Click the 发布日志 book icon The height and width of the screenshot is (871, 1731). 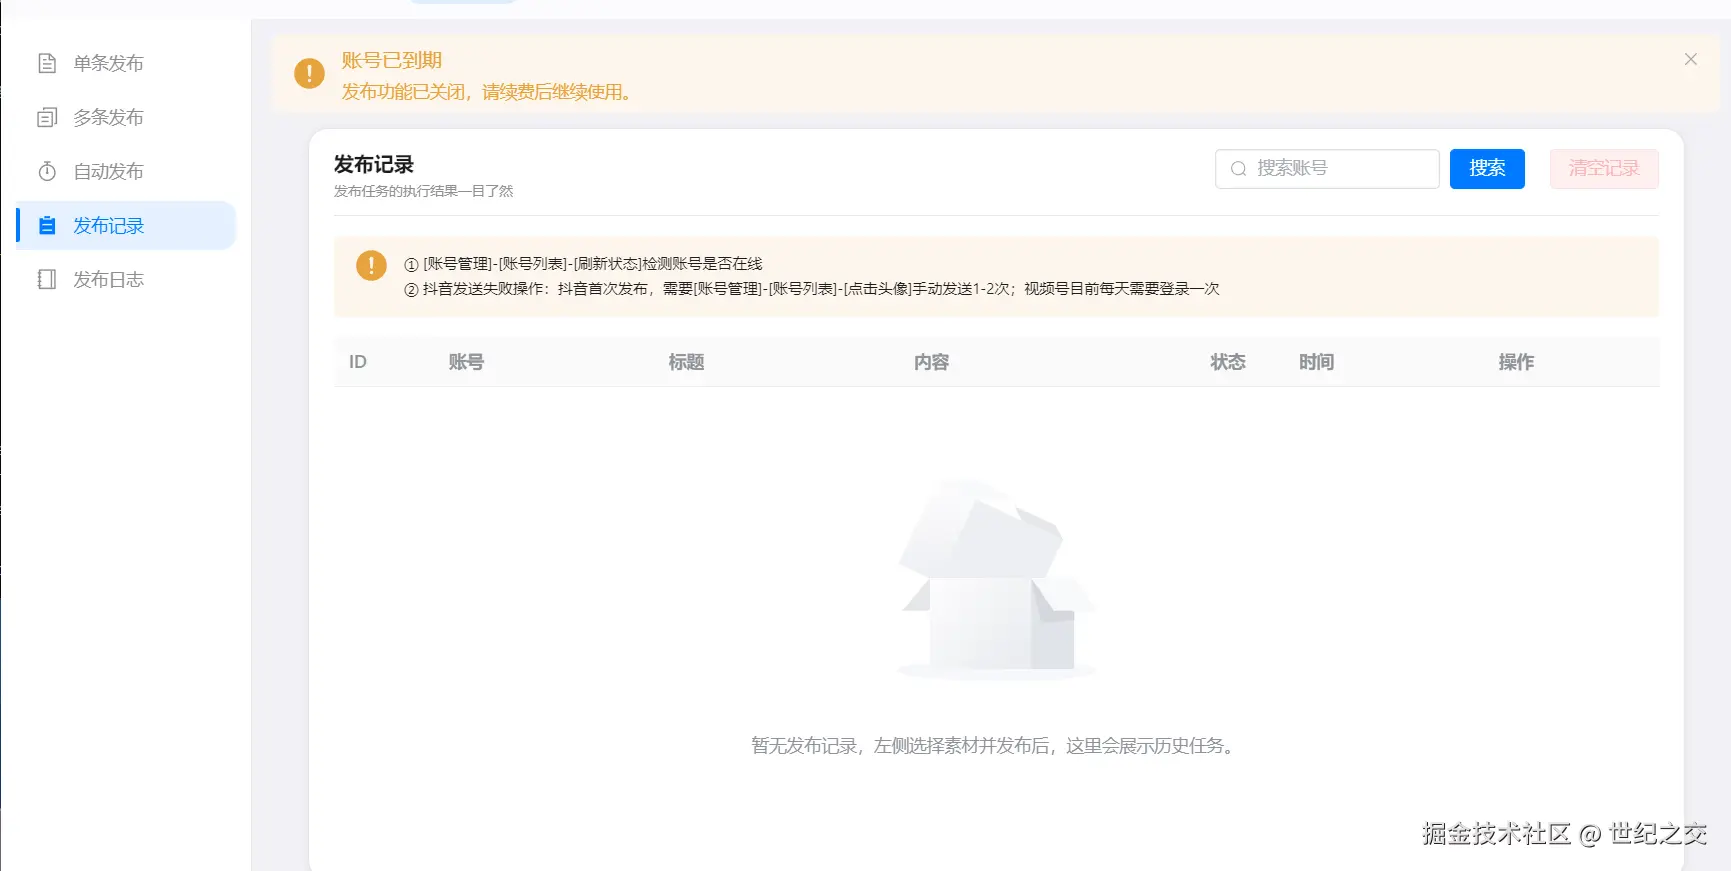47,279
